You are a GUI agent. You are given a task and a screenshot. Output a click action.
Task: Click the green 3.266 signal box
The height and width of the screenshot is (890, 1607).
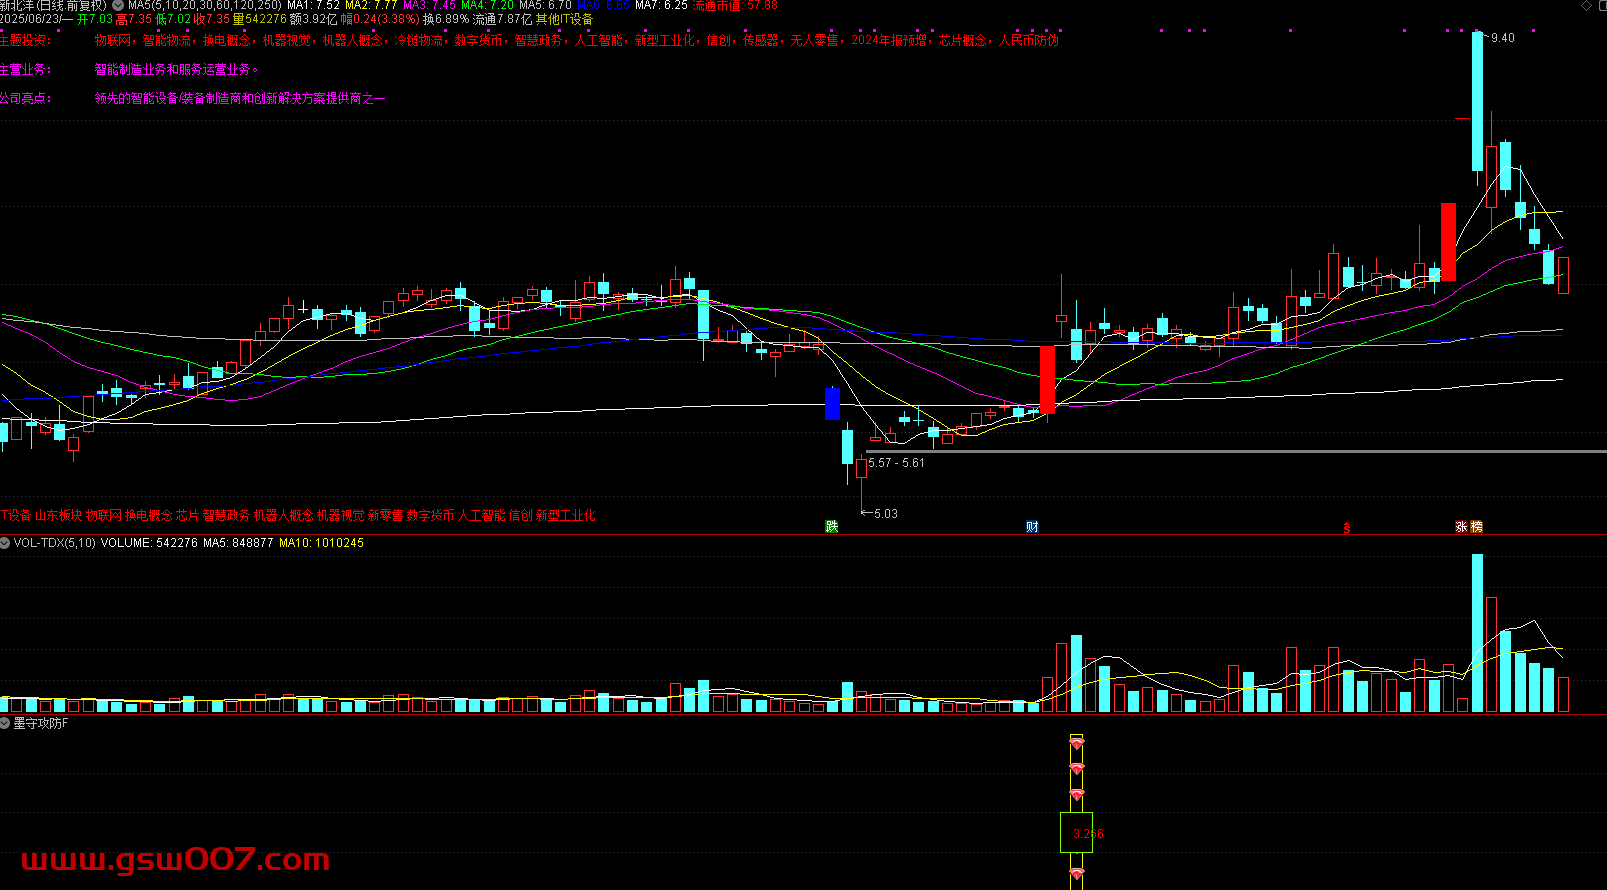coord(1076,833)
